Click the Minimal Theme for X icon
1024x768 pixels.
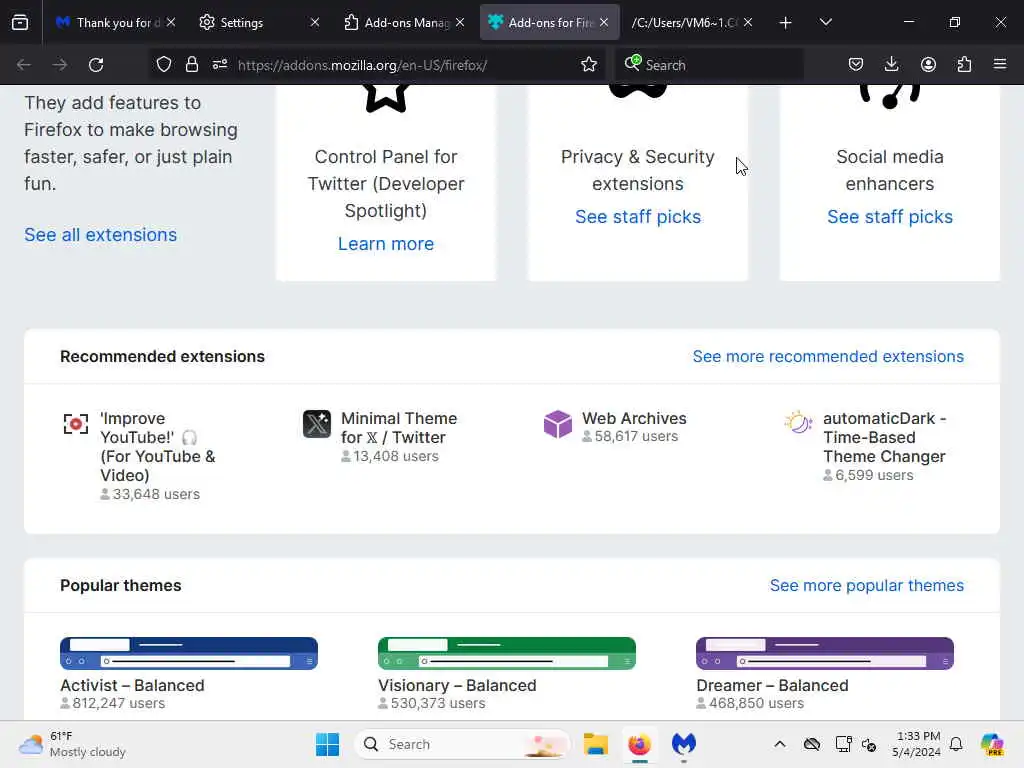pyautogui.click(x=317, y=424)
